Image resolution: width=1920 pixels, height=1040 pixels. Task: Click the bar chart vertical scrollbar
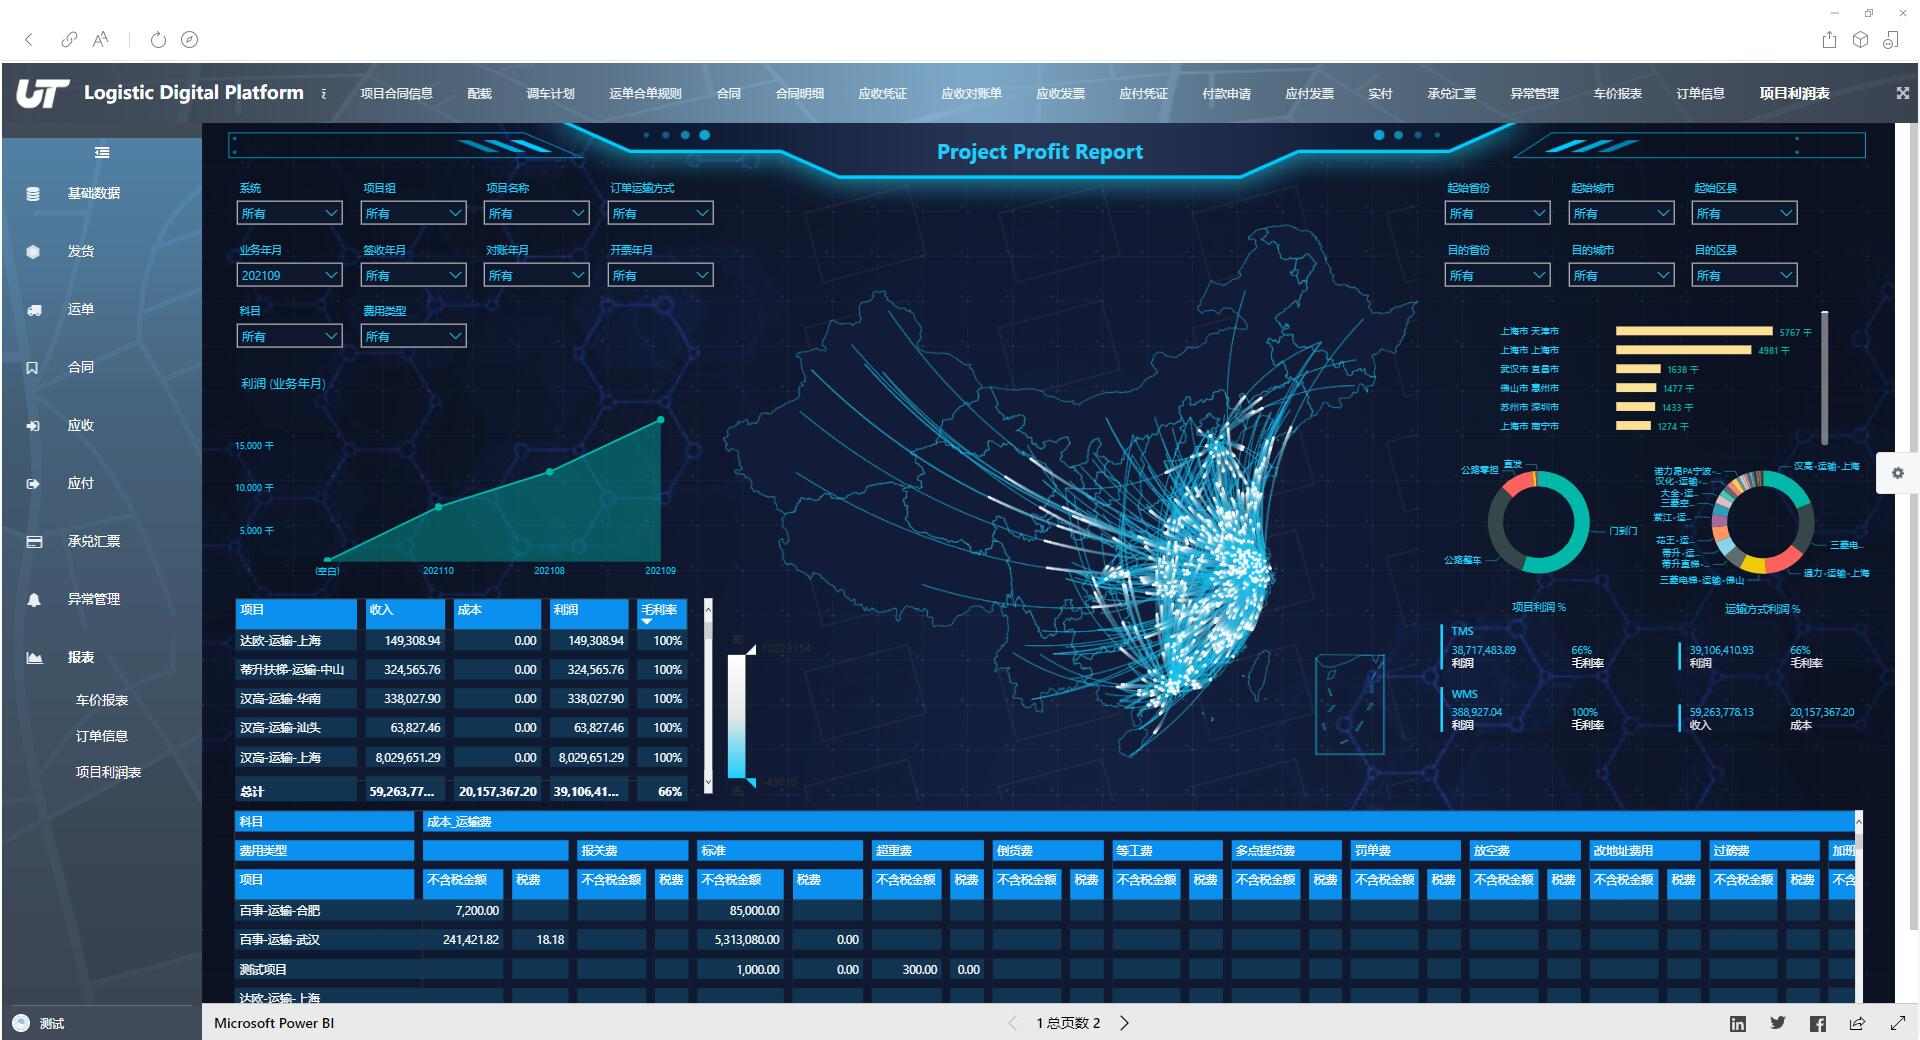(x=1824, y=380)
